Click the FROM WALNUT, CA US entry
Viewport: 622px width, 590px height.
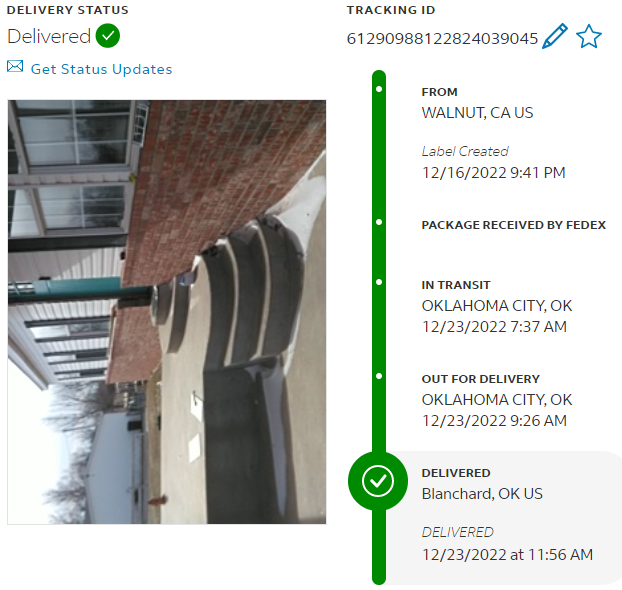pyautogui.click(x=477, y=103)
